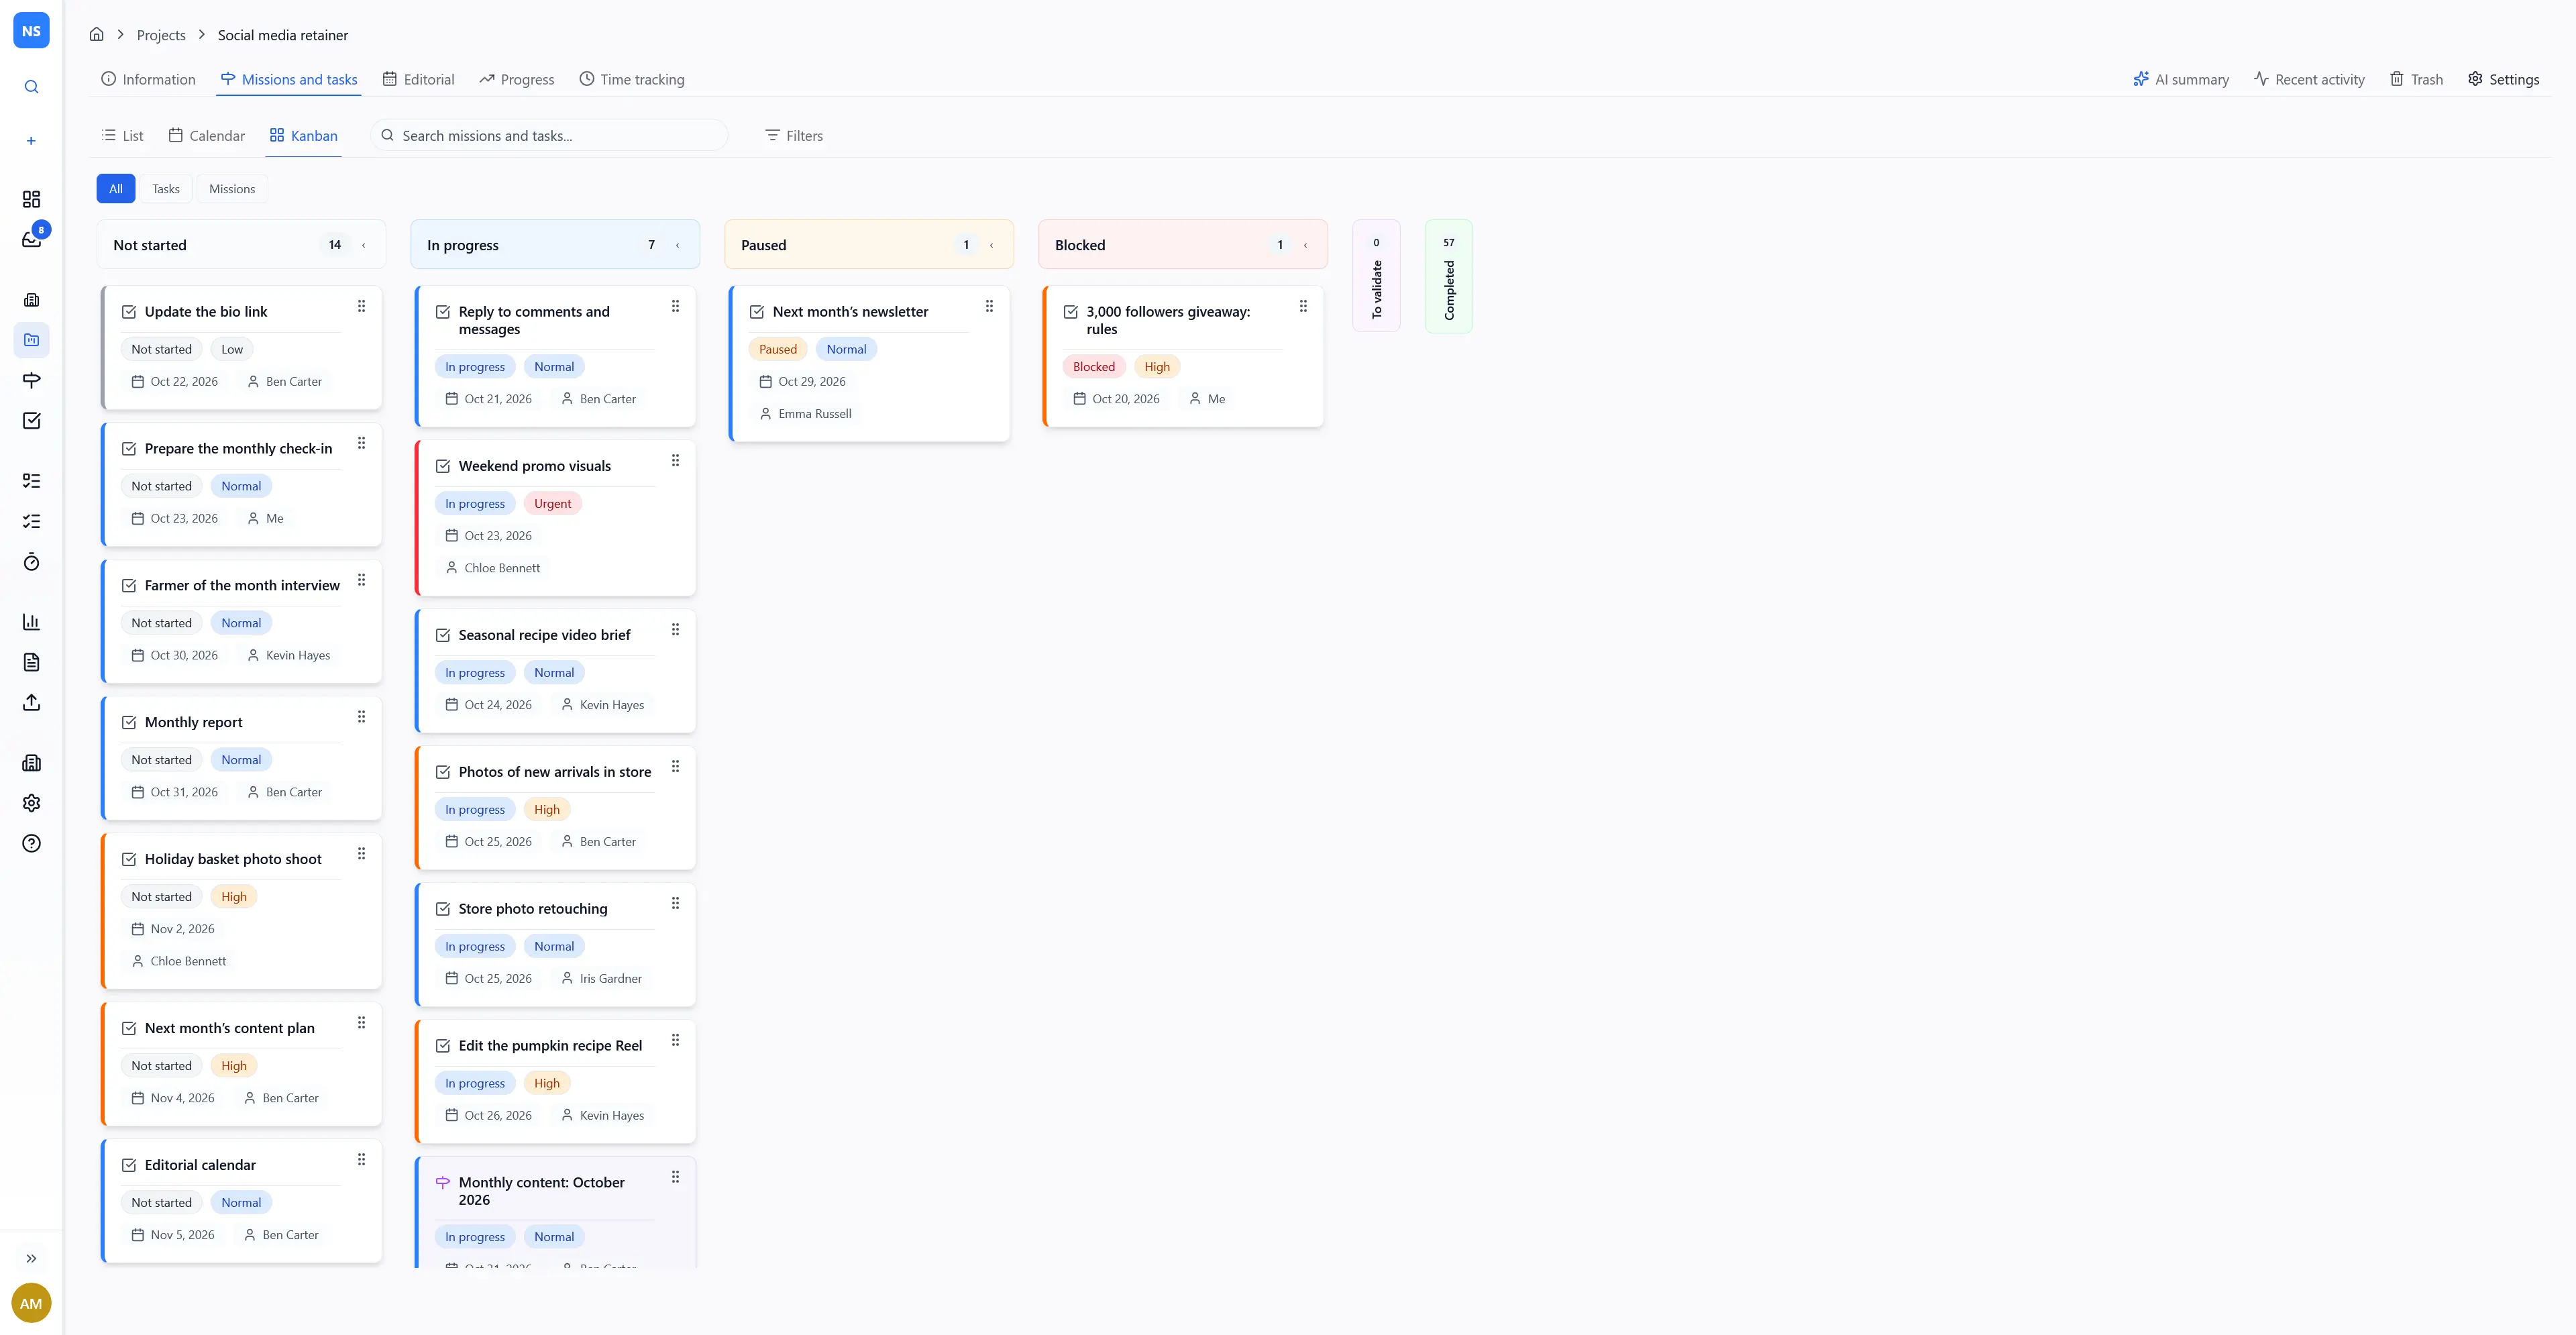Open the Trash
The image size is (2576, 1335).
[2416, 79]
